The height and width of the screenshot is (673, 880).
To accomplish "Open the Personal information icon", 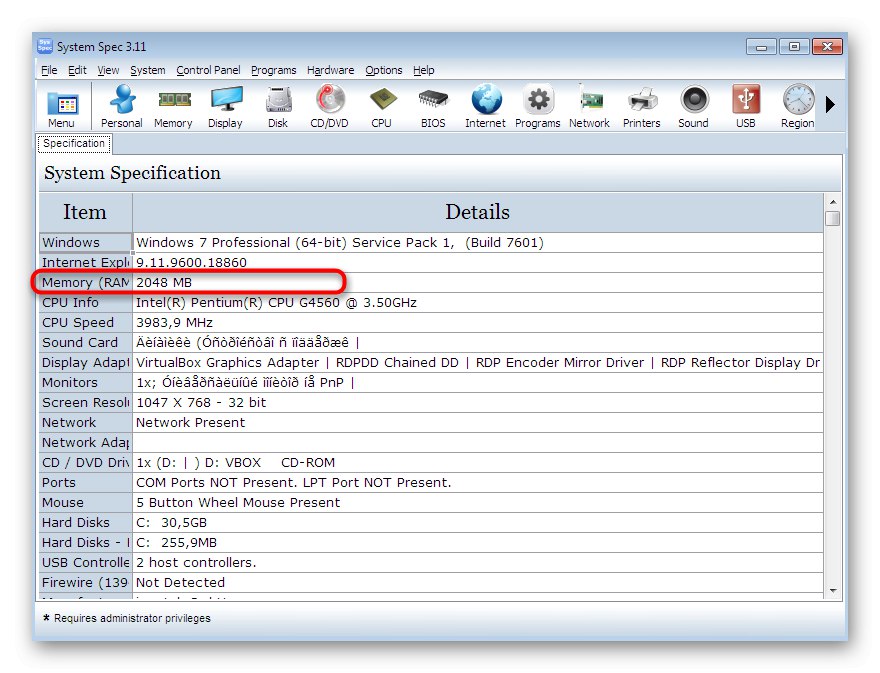I will 122,107.
